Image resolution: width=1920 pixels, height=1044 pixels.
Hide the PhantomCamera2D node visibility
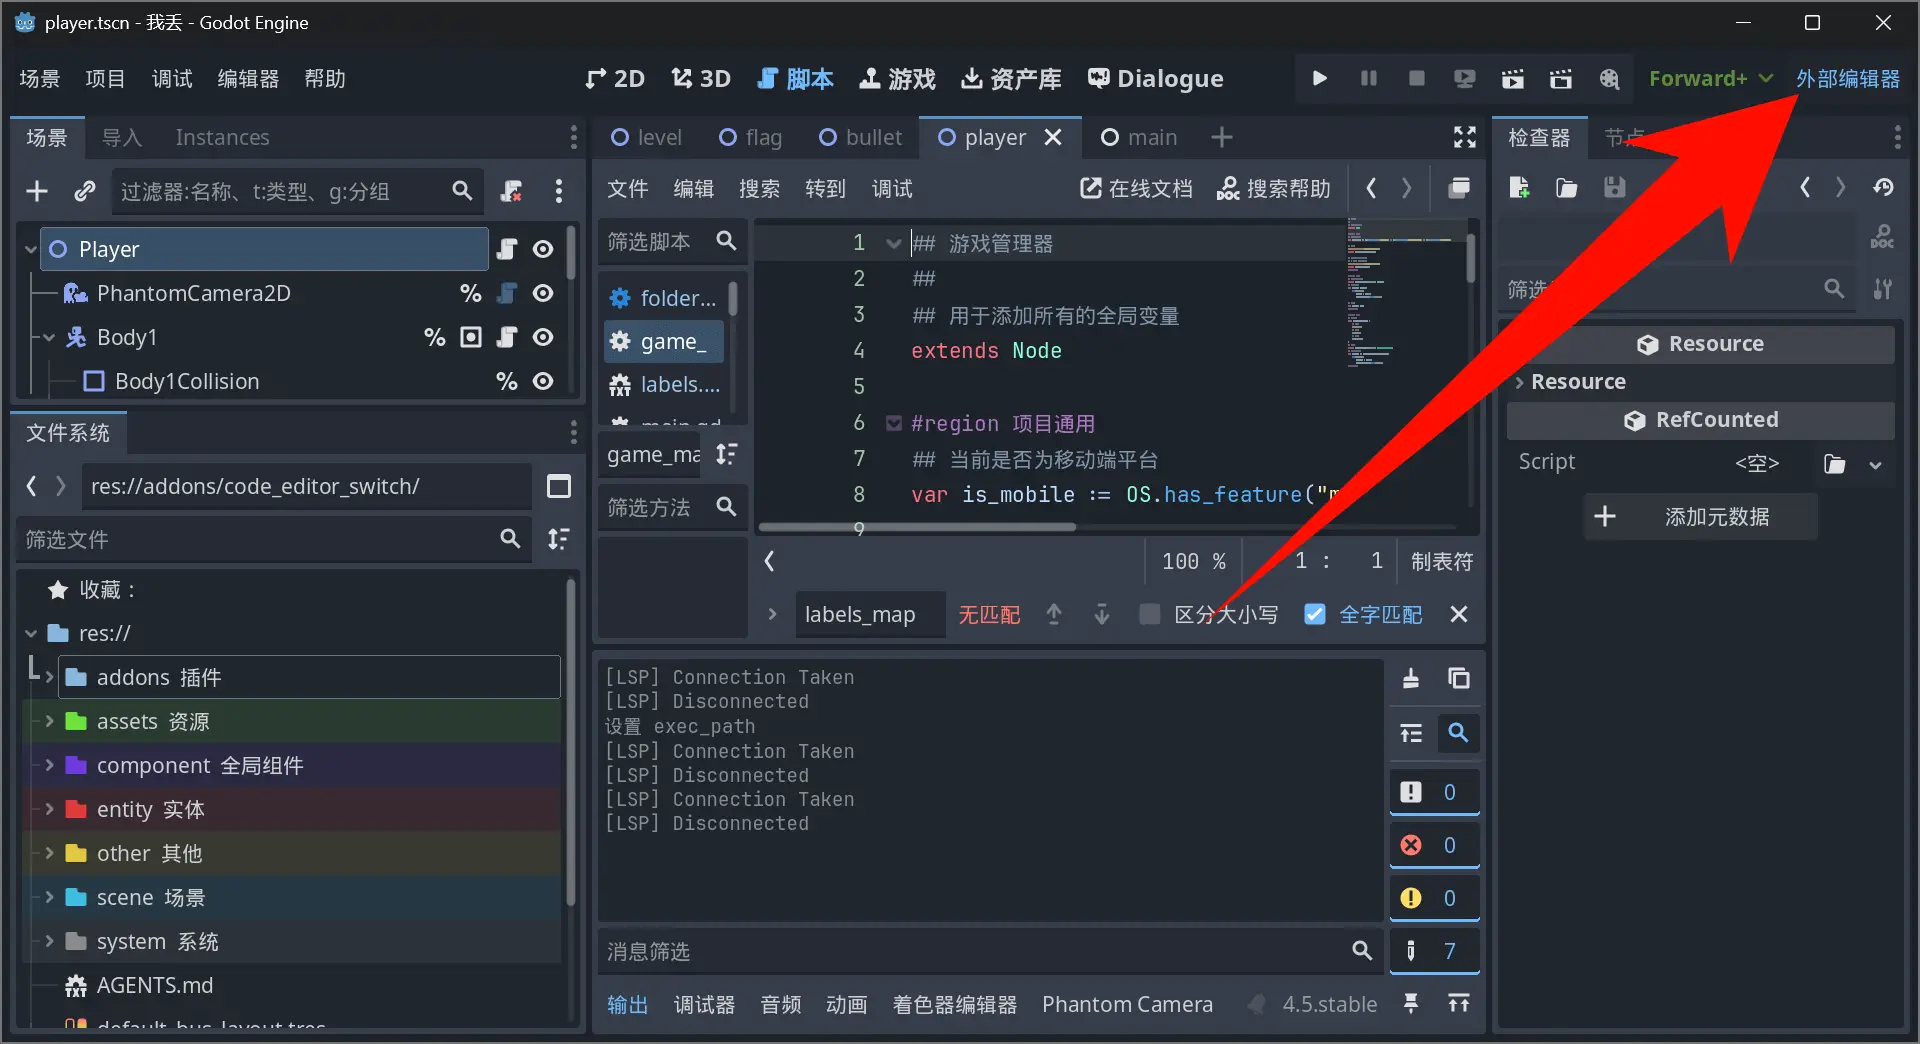(x=543, y=293)
